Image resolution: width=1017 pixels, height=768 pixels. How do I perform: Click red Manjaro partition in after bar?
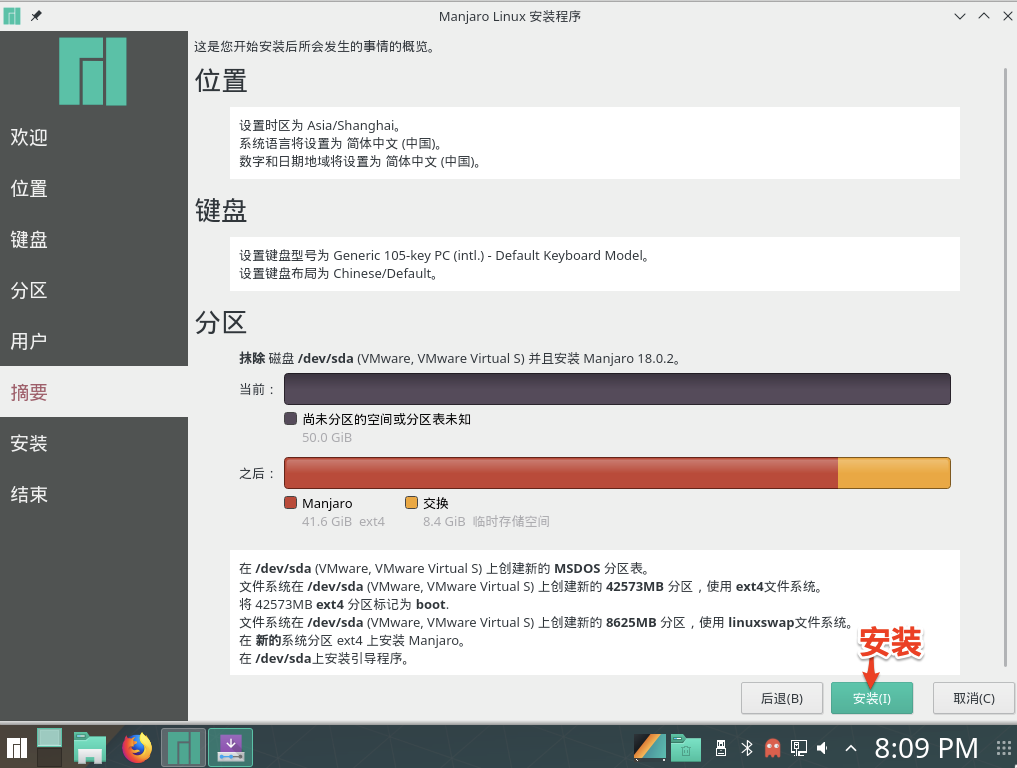561,473
